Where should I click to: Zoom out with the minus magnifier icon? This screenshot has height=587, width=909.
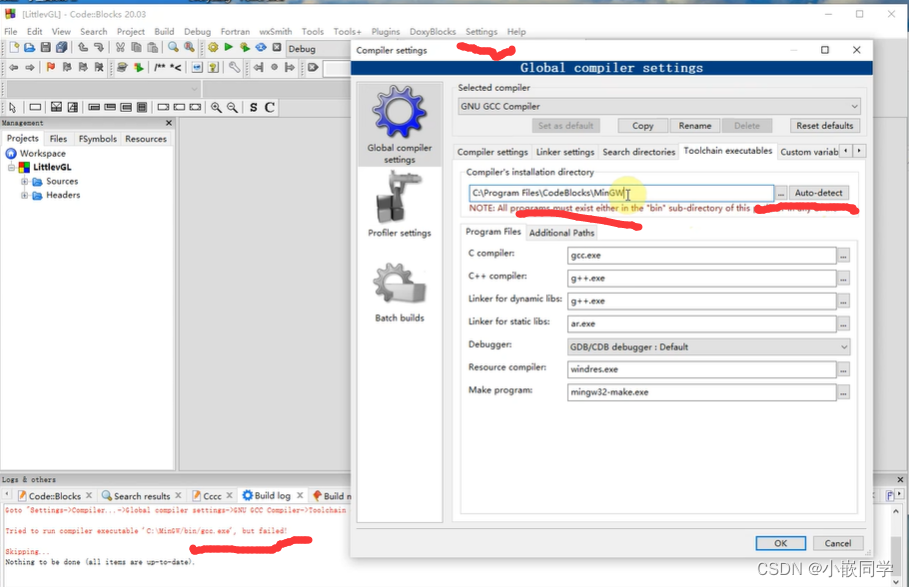point(232,107)
